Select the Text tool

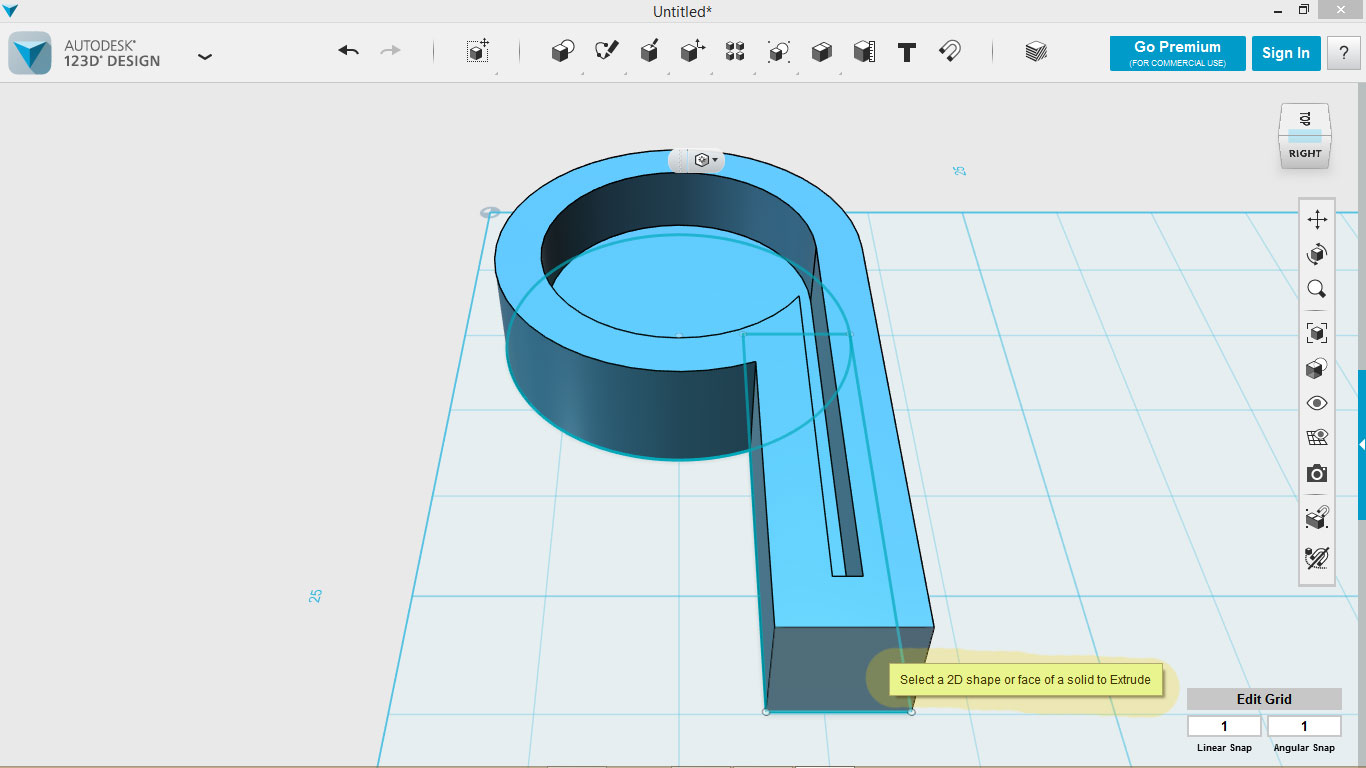point(907,53)
